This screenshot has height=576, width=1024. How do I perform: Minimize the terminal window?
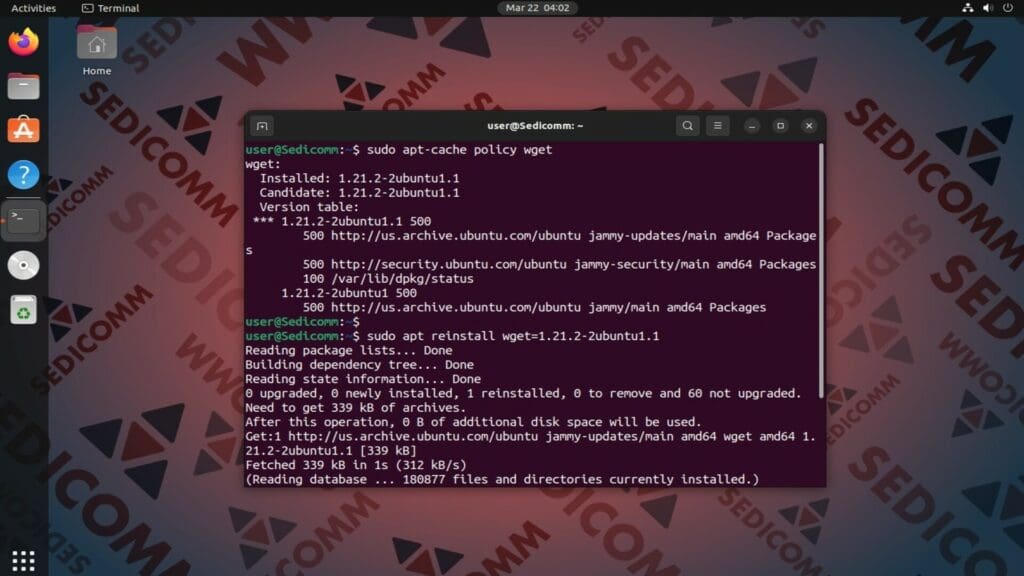point(752,125)
